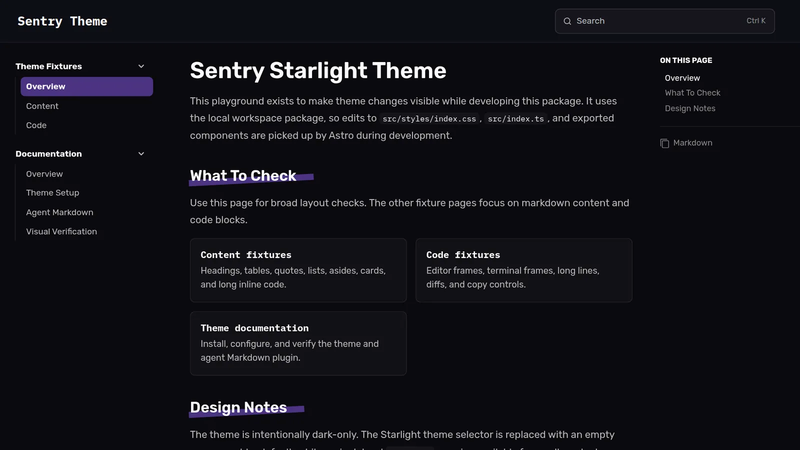This screenshot has width=800, height=450.
Task: Select the highlighted Overview sidebar item
Action: 87,86
